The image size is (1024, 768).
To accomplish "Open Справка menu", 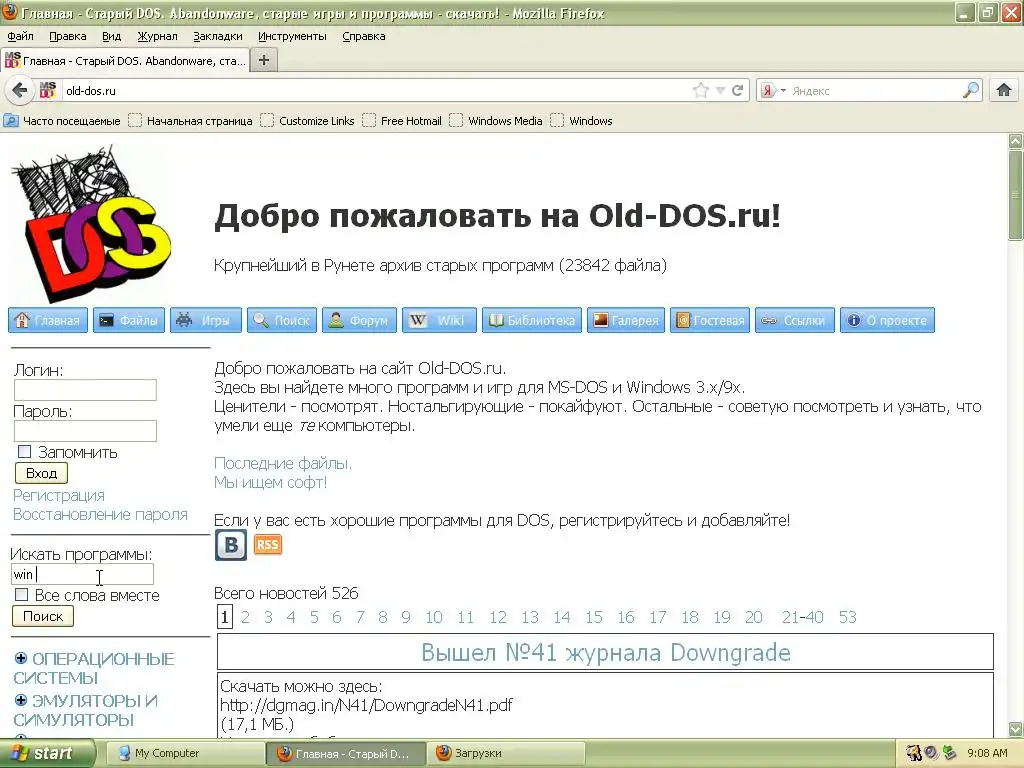I will (364, 36).
